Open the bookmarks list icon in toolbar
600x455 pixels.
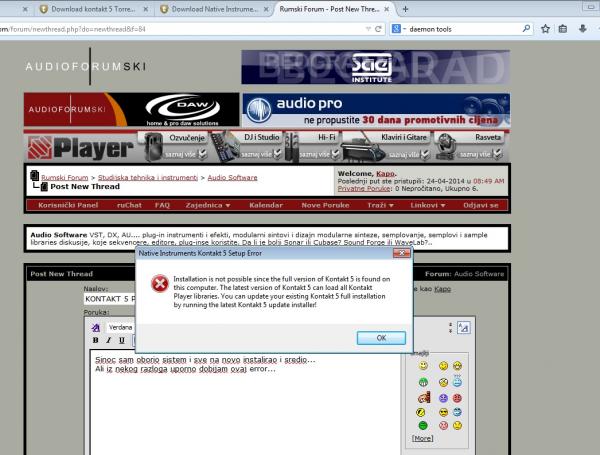562,29
